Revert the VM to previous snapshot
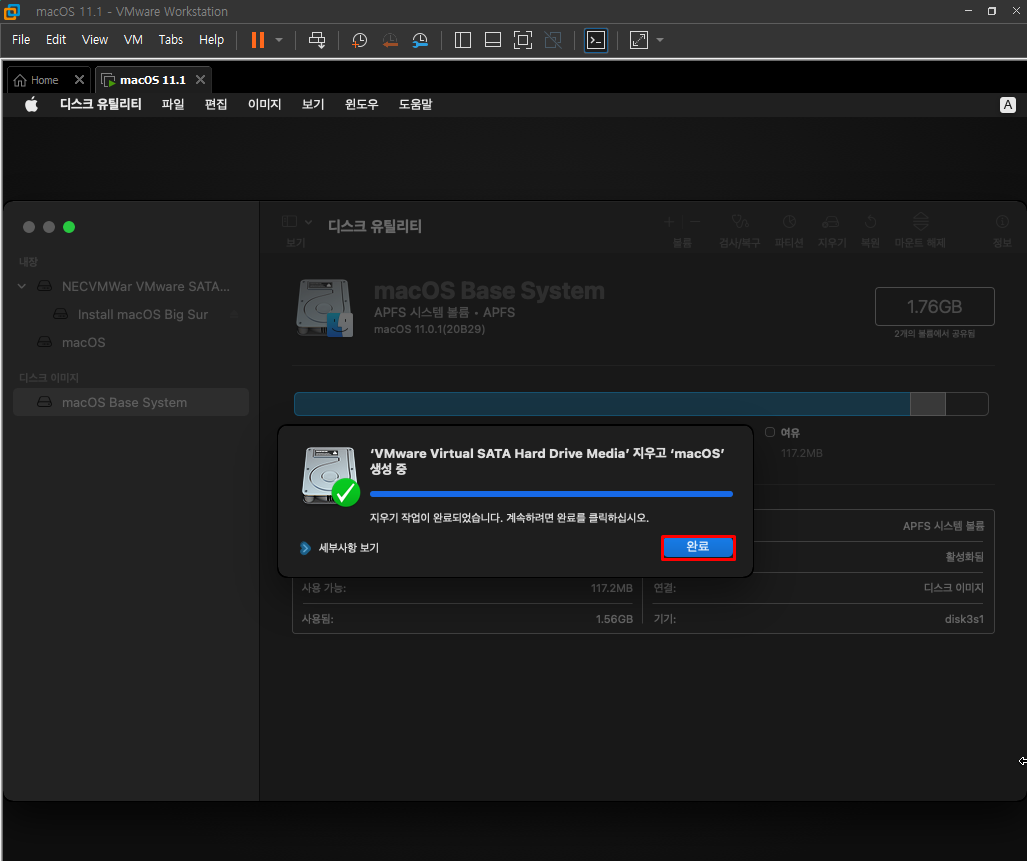 (x=390, y=40)
